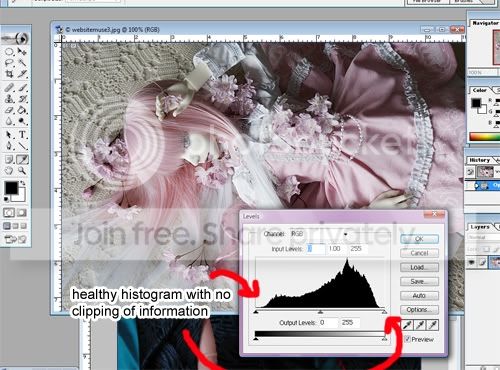Screen dimensions: 500x370
Task: Switch to Quick Mask Mode
Action: pos(22,213)
